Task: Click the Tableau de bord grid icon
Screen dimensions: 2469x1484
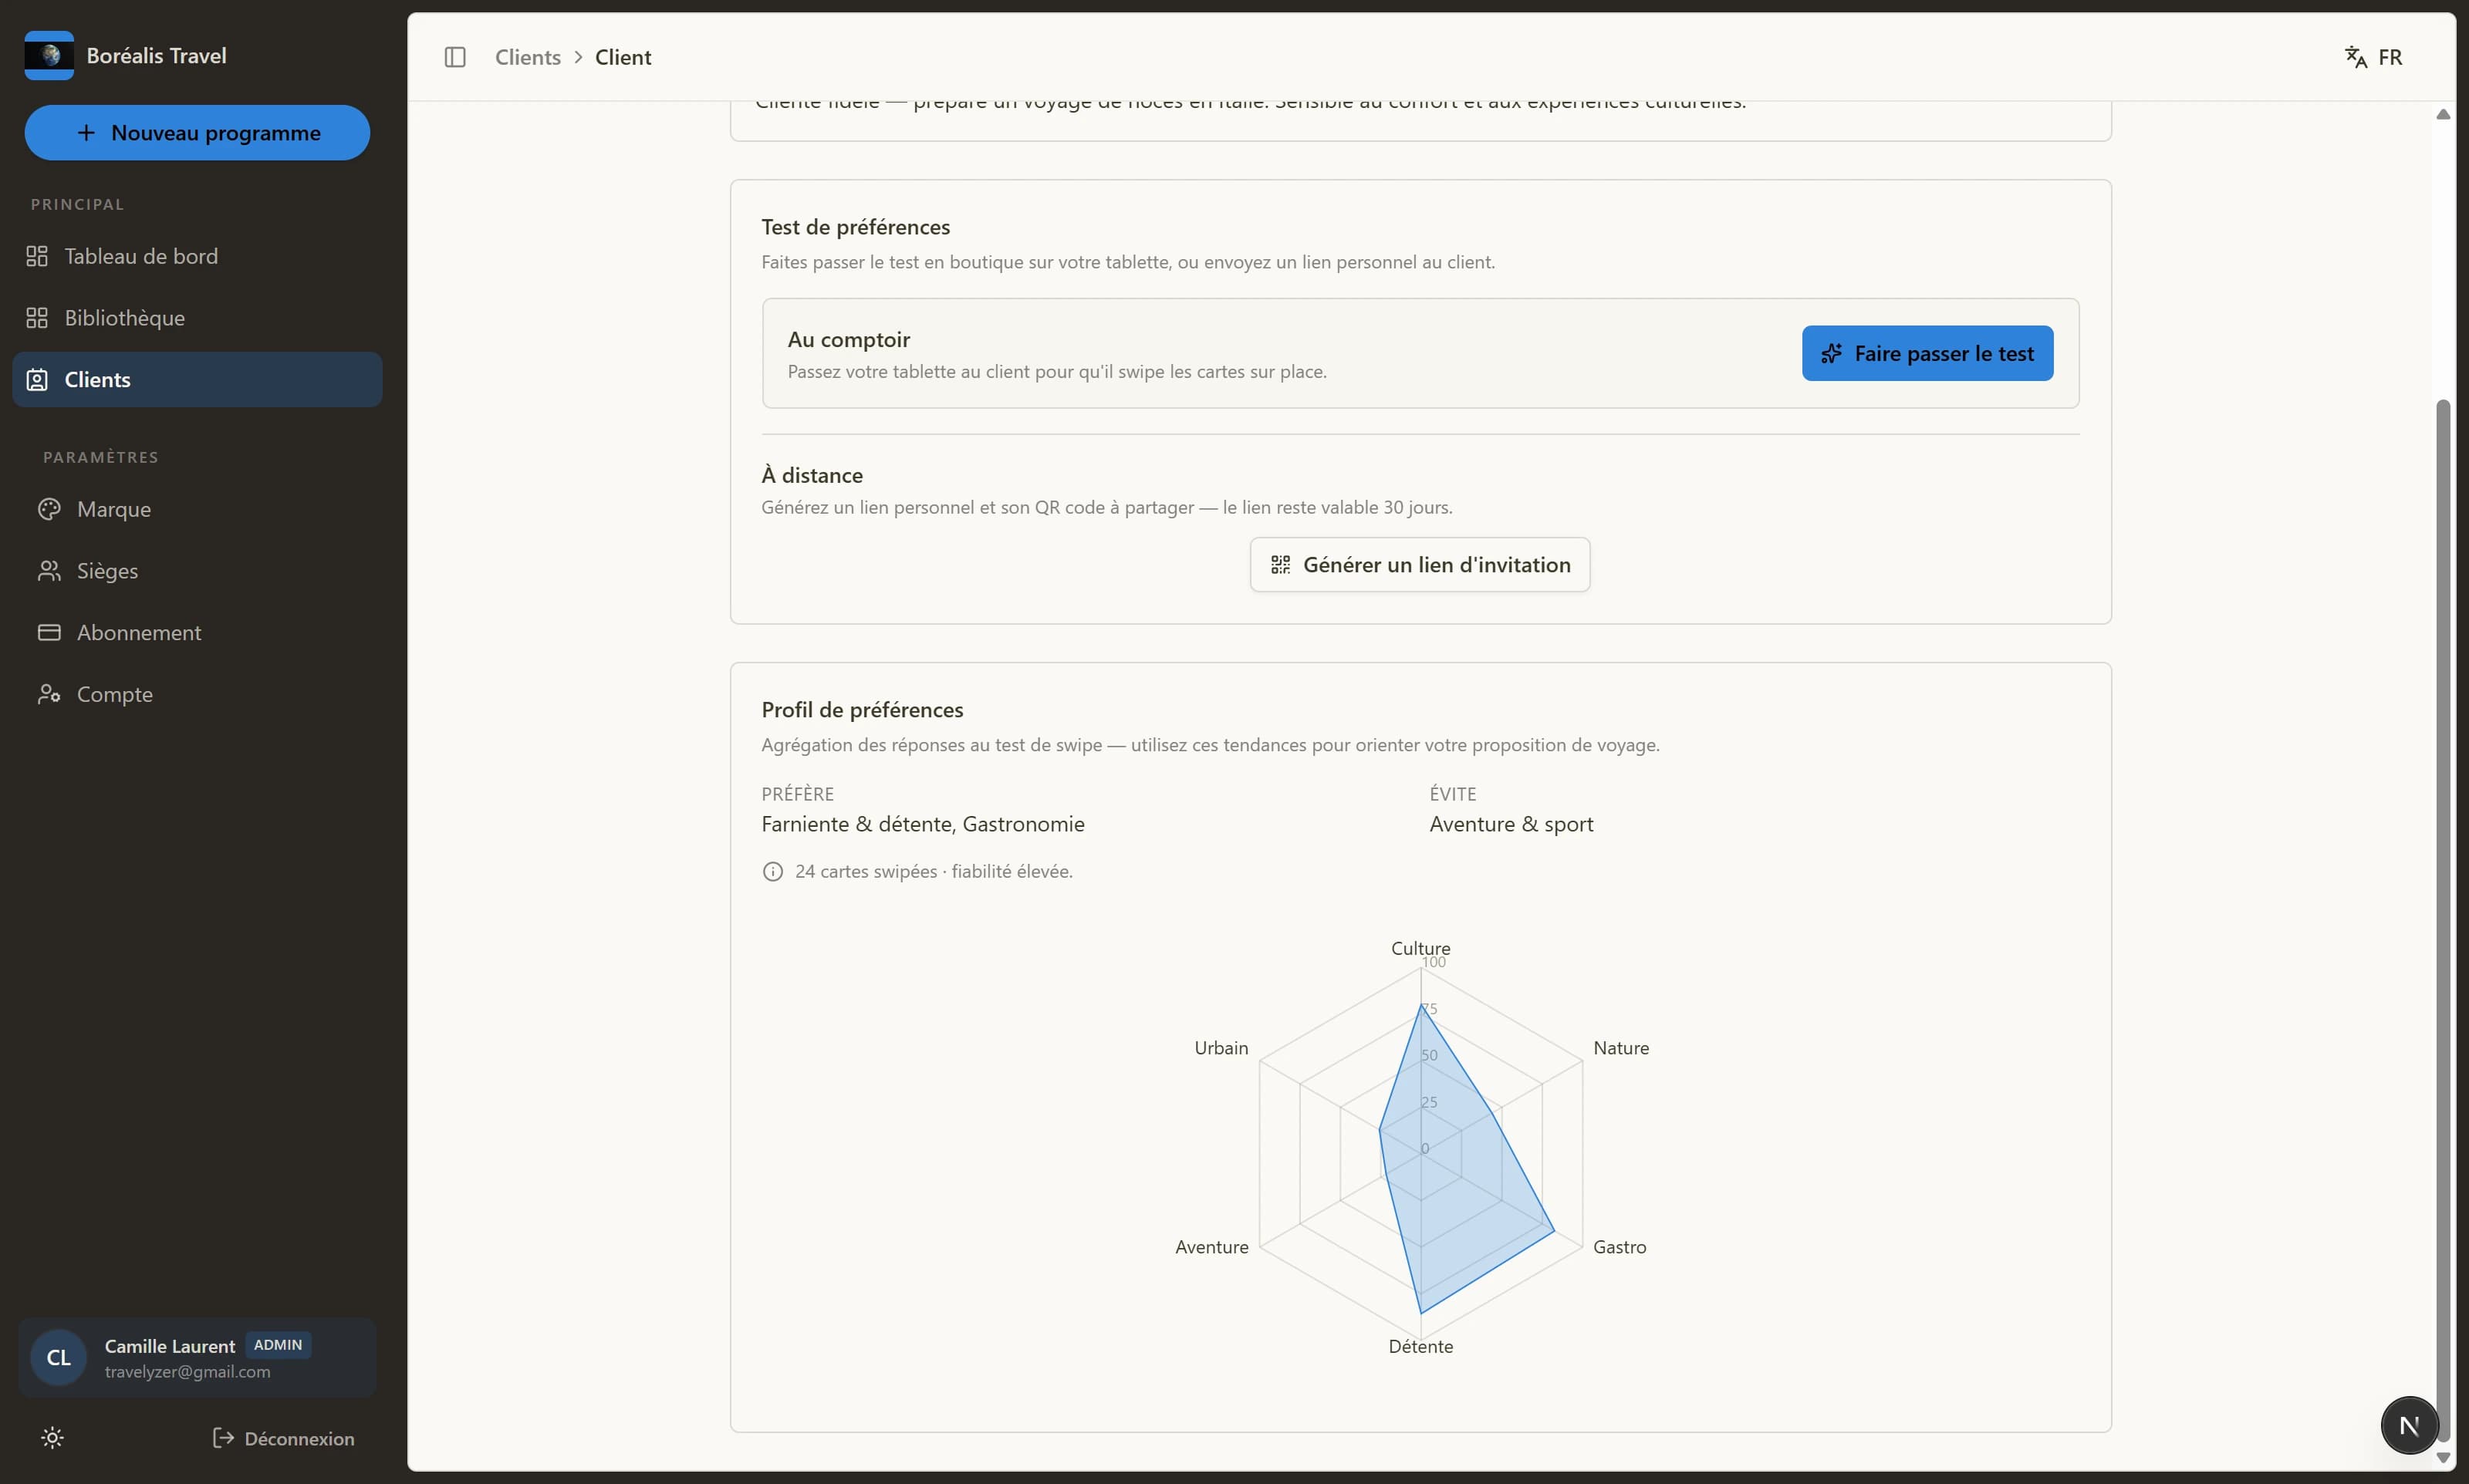Action: click(x=37, y=256)
